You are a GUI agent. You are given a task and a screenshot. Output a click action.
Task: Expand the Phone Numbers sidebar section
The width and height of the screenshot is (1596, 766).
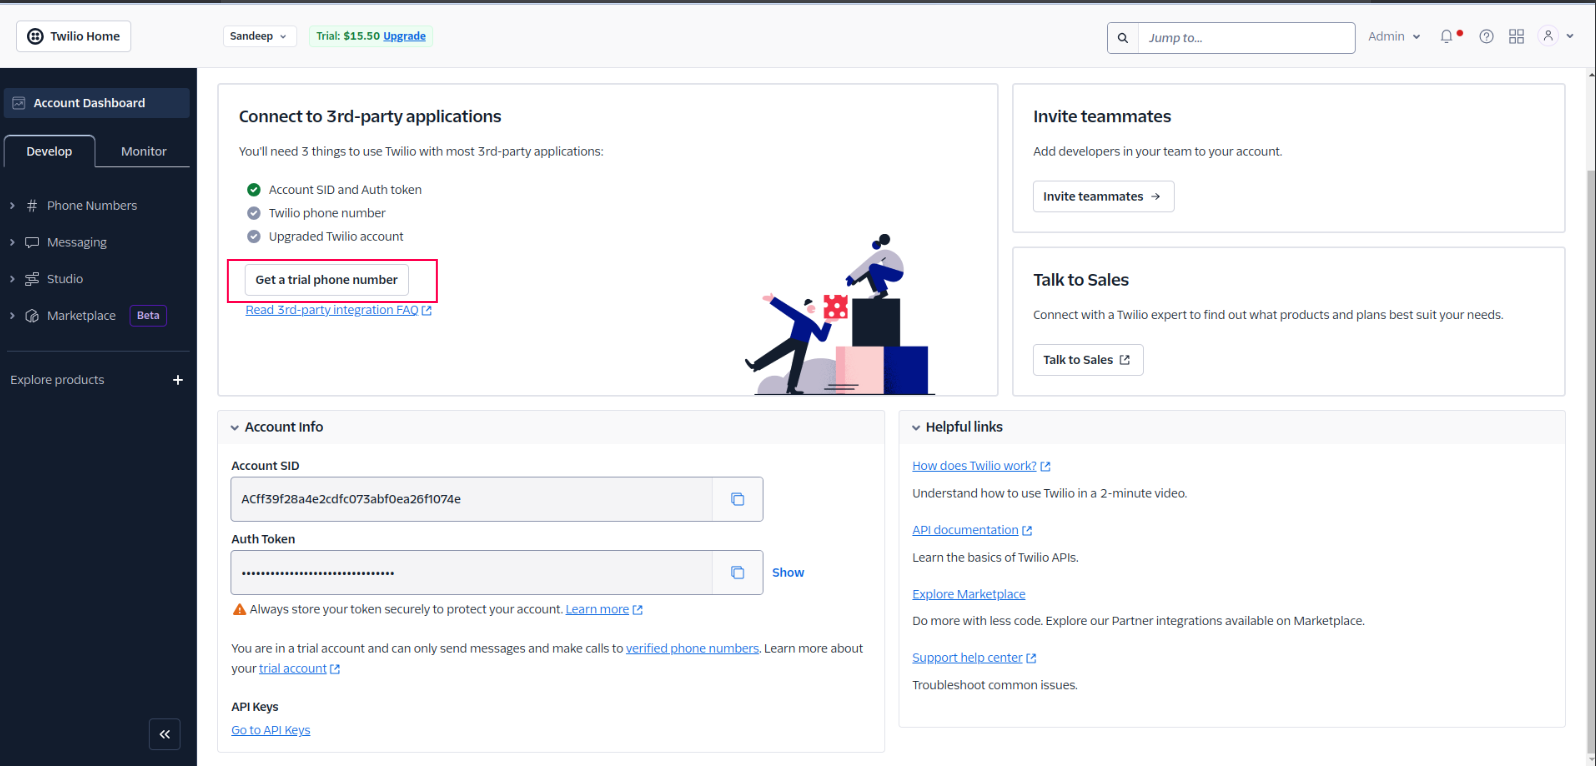tap(12, 206)
